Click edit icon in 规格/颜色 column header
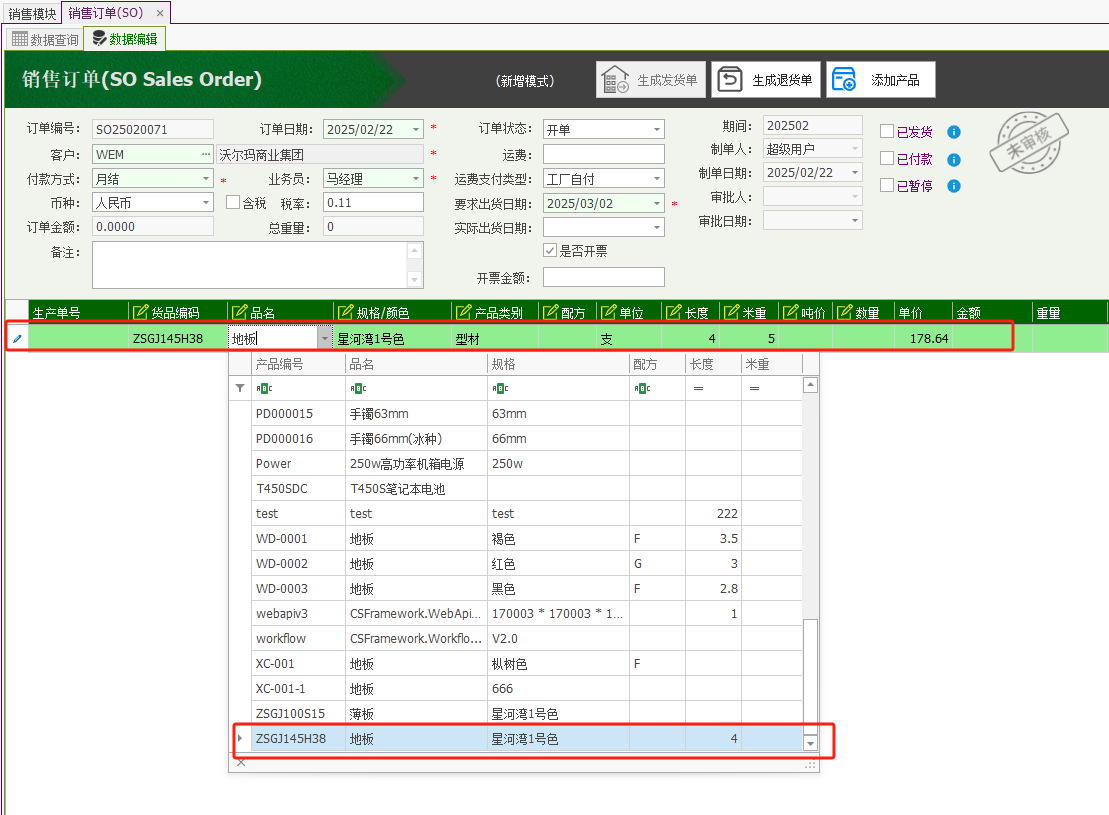 click(x=346, y=312)
